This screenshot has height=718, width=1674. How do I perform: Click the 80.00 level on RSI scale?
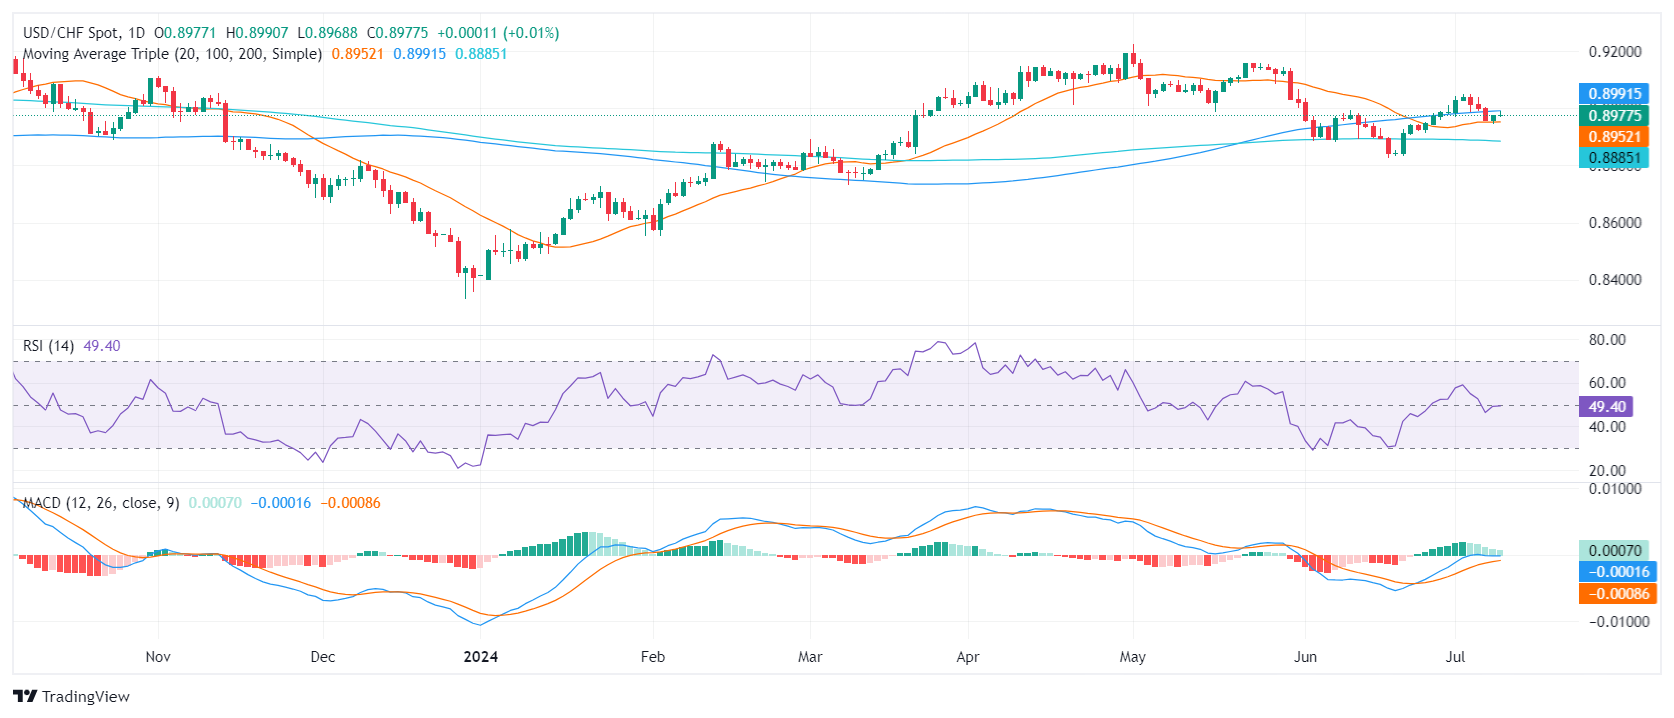pos(1607,340)
